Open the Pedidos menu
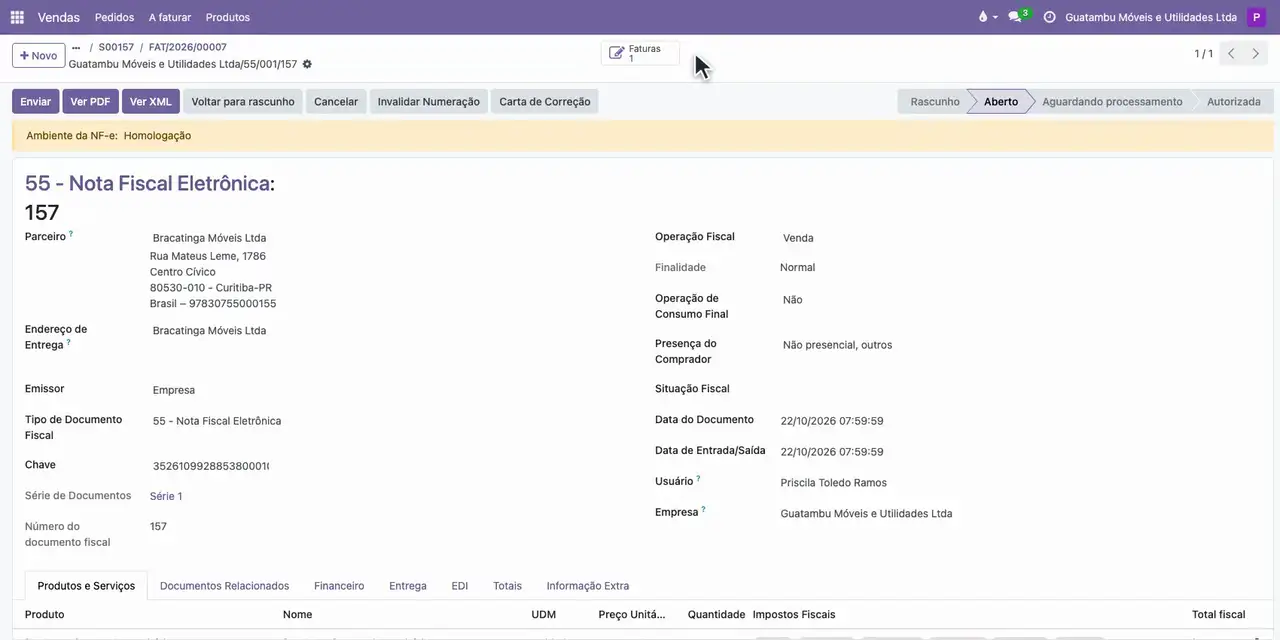This screenshot has width=1280, height=640. tap(115, 17)
